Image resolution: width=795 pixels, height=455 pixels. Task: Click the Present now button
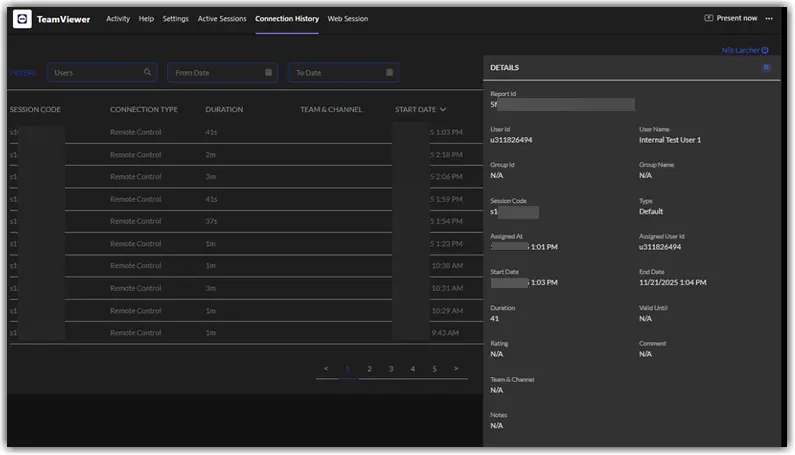731,18
